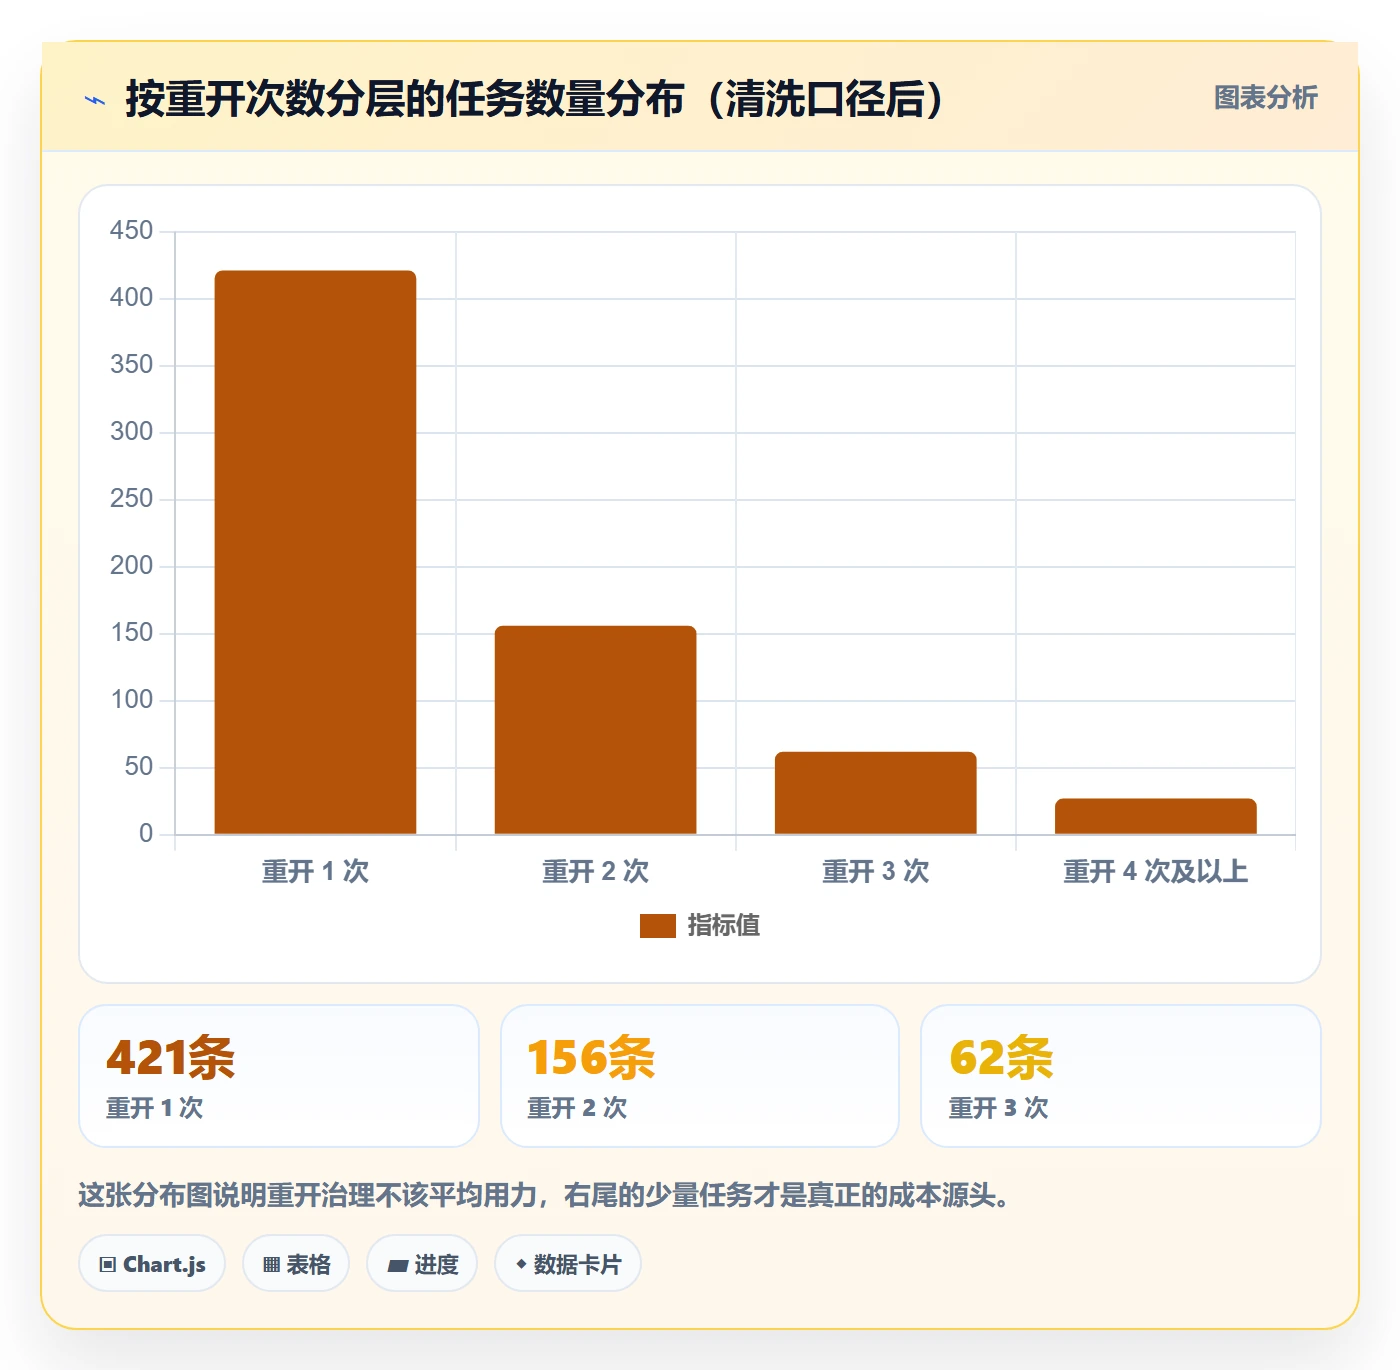Click the y-axis value 100
This screenshot has height=1370, width=1400.
[x=131, y=700]
